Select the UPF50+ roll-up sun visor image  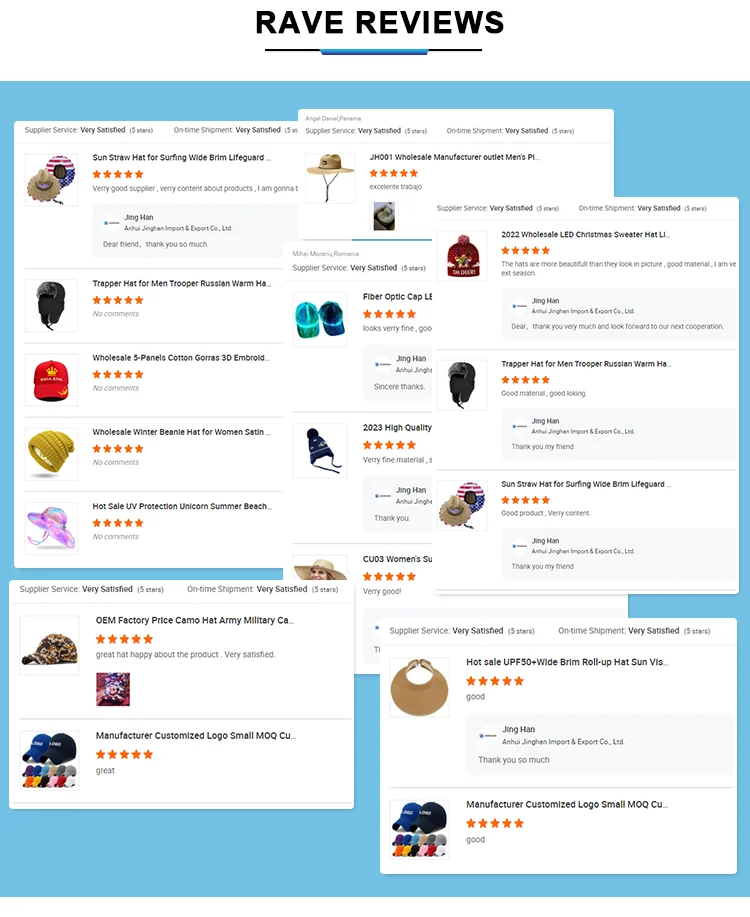click(x=419, y=687)
